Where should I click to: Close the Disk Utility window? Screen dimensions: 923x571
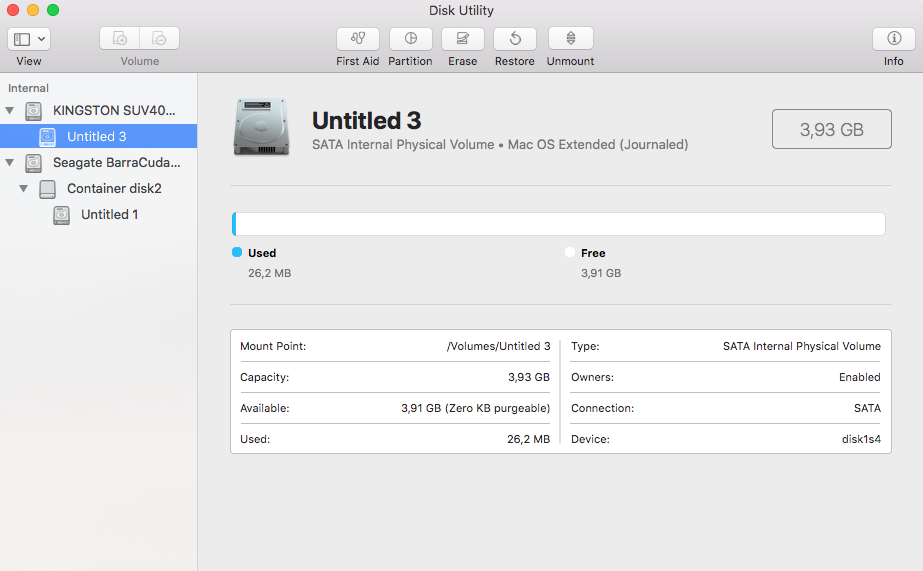(13, 10)
